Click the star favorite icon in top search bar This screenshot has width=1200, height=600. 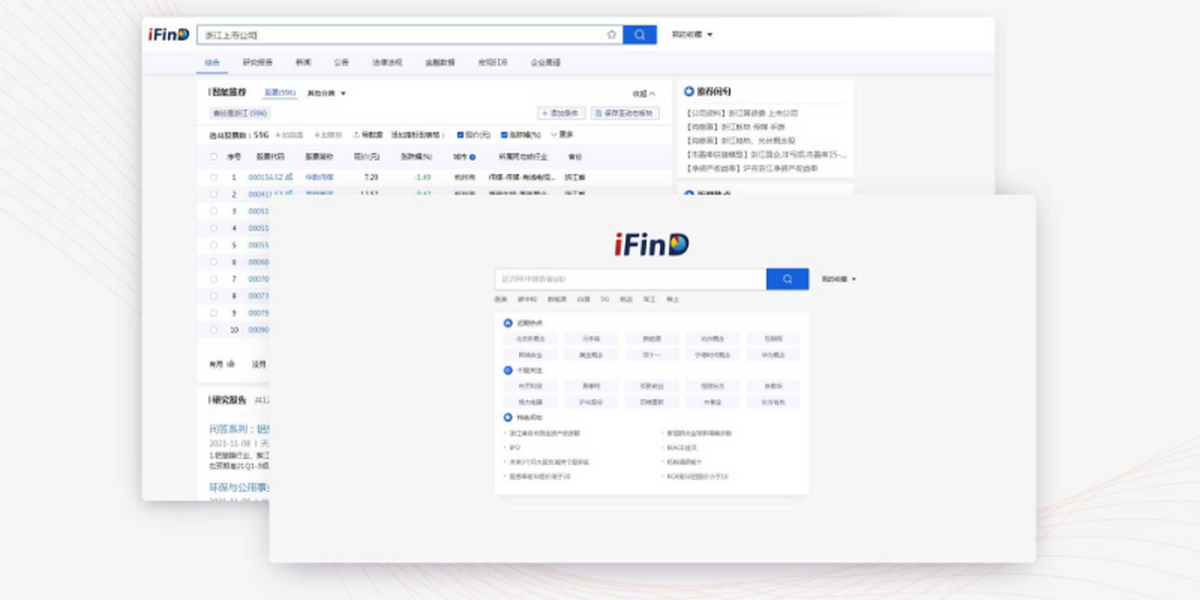click(x=611, y=35)
